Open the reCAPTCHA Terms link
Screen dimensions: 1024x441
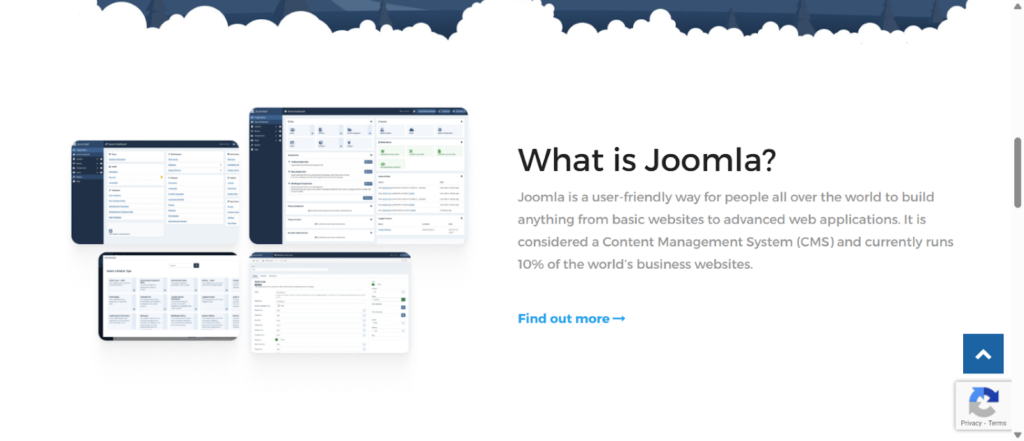[997, 423]
